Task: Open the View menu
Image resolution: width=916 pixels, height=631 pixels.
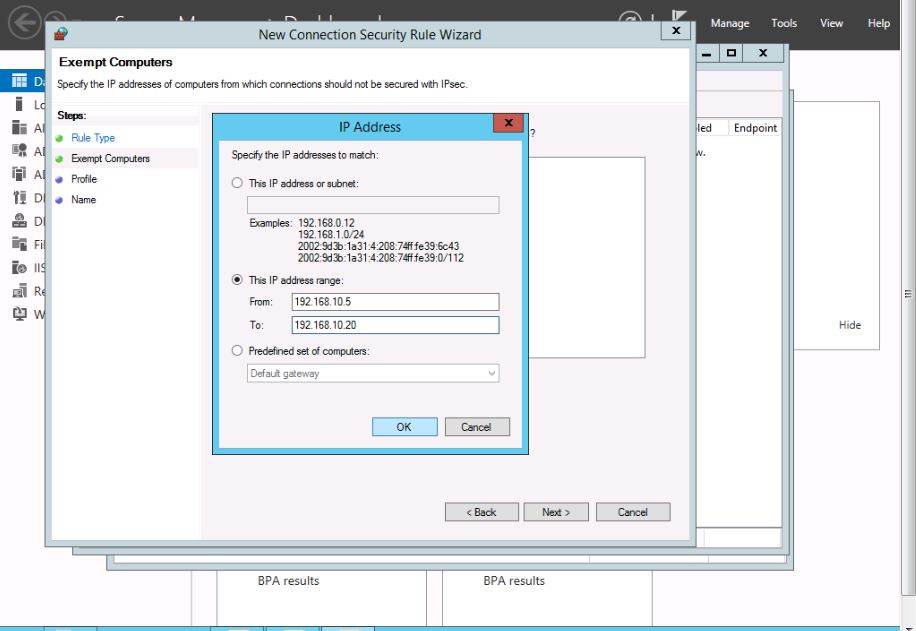Action: tap(831, 24)
